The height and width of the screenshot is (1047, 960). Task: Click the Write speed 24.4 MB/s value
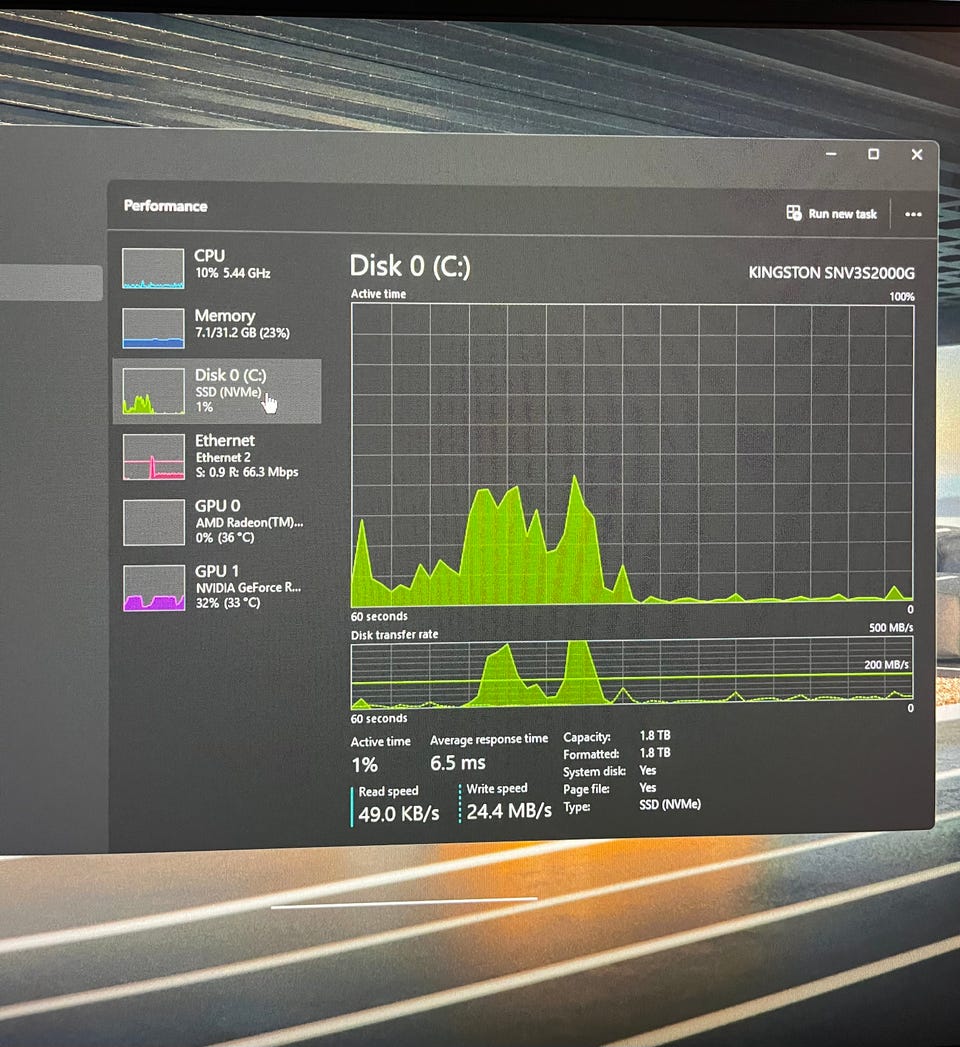coord(508,811)
